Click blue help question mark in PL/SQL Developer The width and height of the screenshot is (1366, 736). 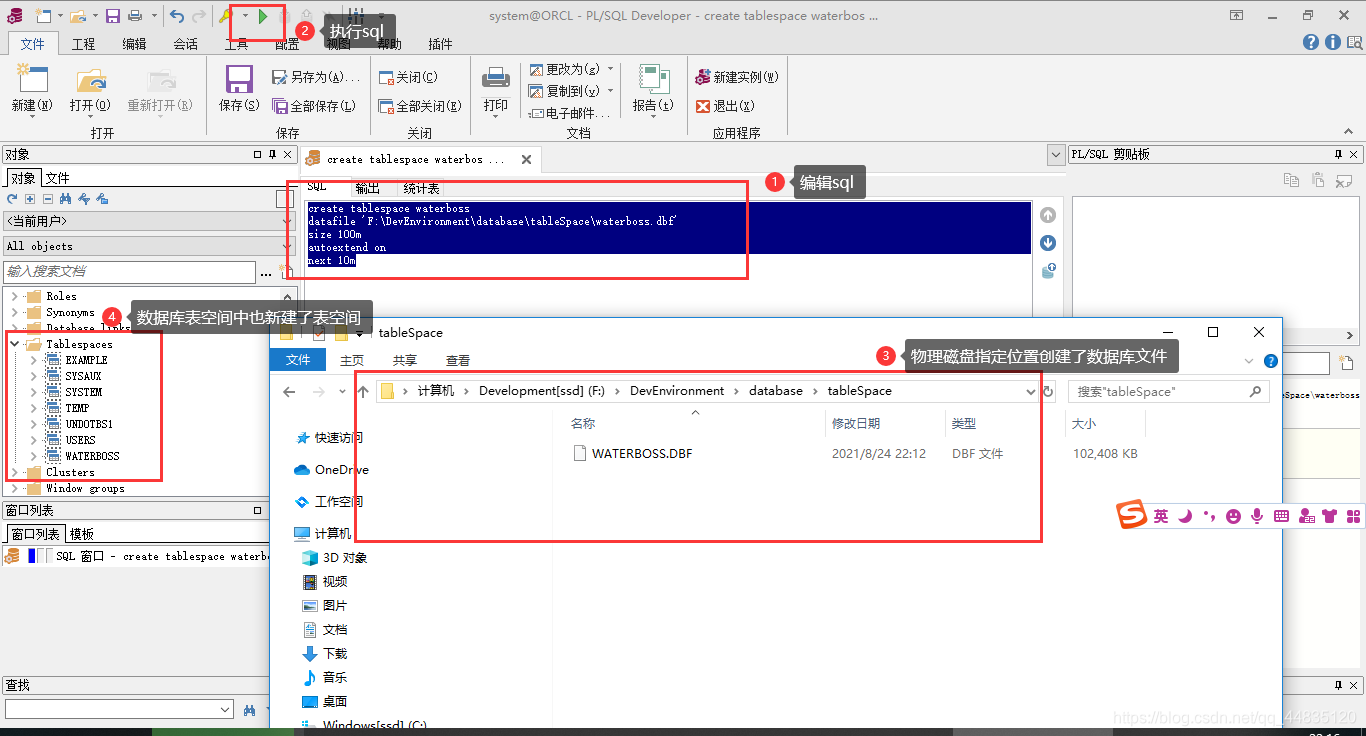point(1311,42)
